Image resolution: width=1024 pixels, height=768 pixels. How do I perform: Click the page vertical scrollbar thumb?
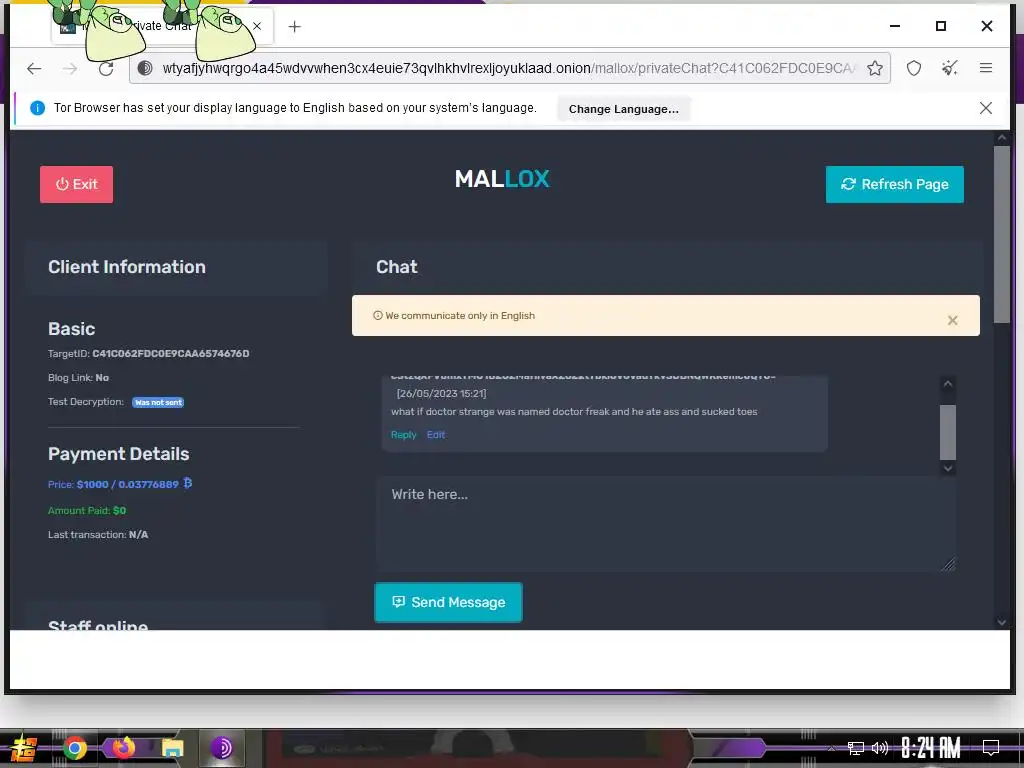tap(1001, 234)
